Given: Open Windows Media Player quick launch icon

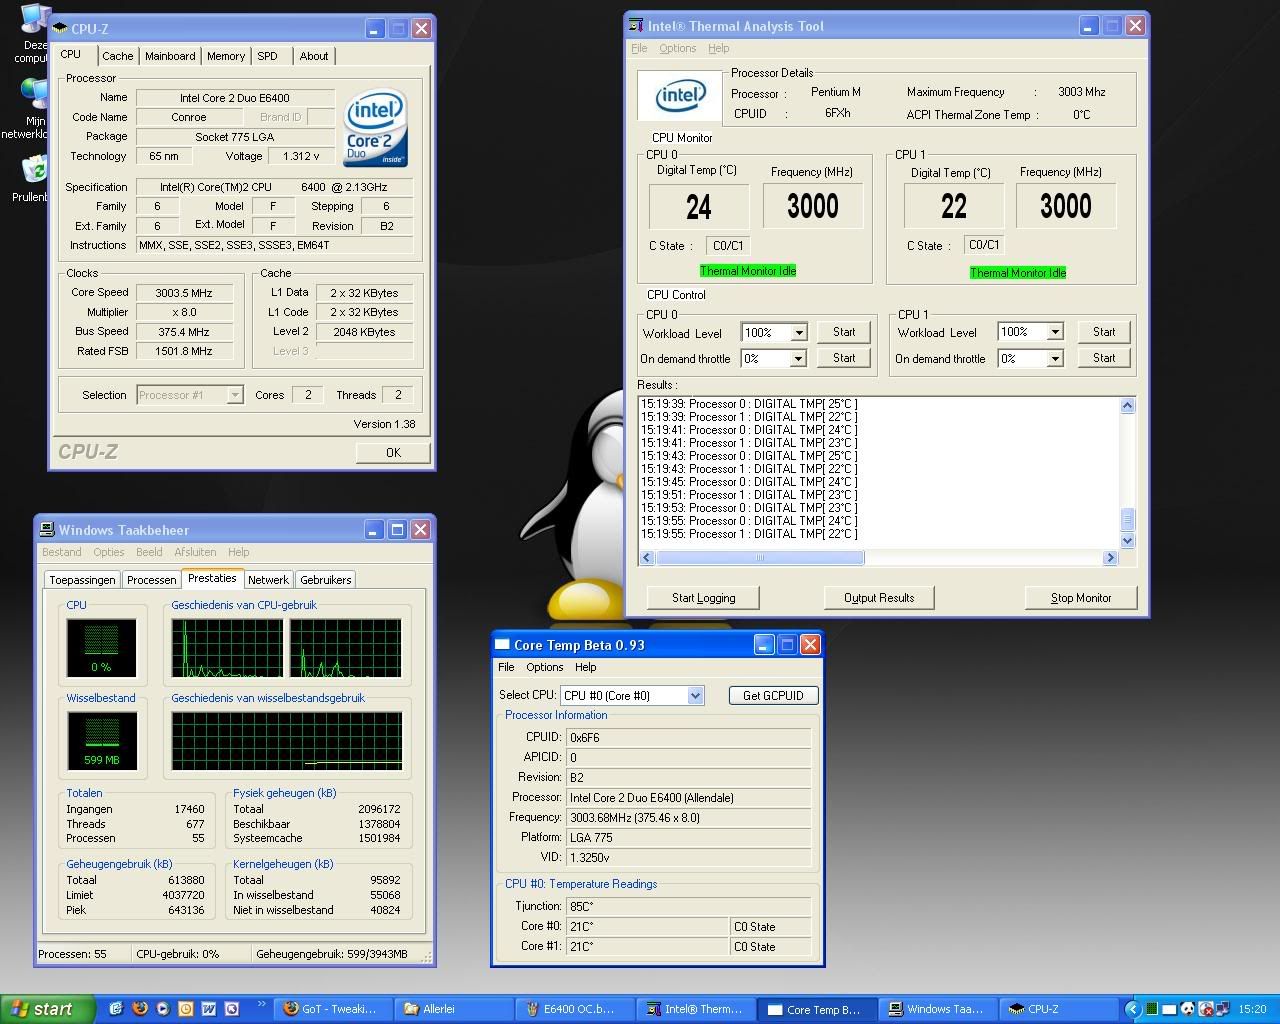Looking at the screenshot, I should (x=162, y=1009).
